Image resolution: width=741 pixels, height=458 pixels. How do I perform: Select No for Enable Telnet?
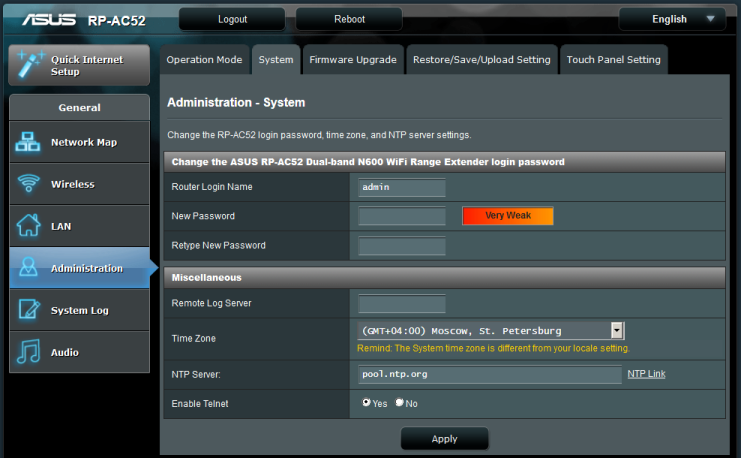[x=400, y=402]
